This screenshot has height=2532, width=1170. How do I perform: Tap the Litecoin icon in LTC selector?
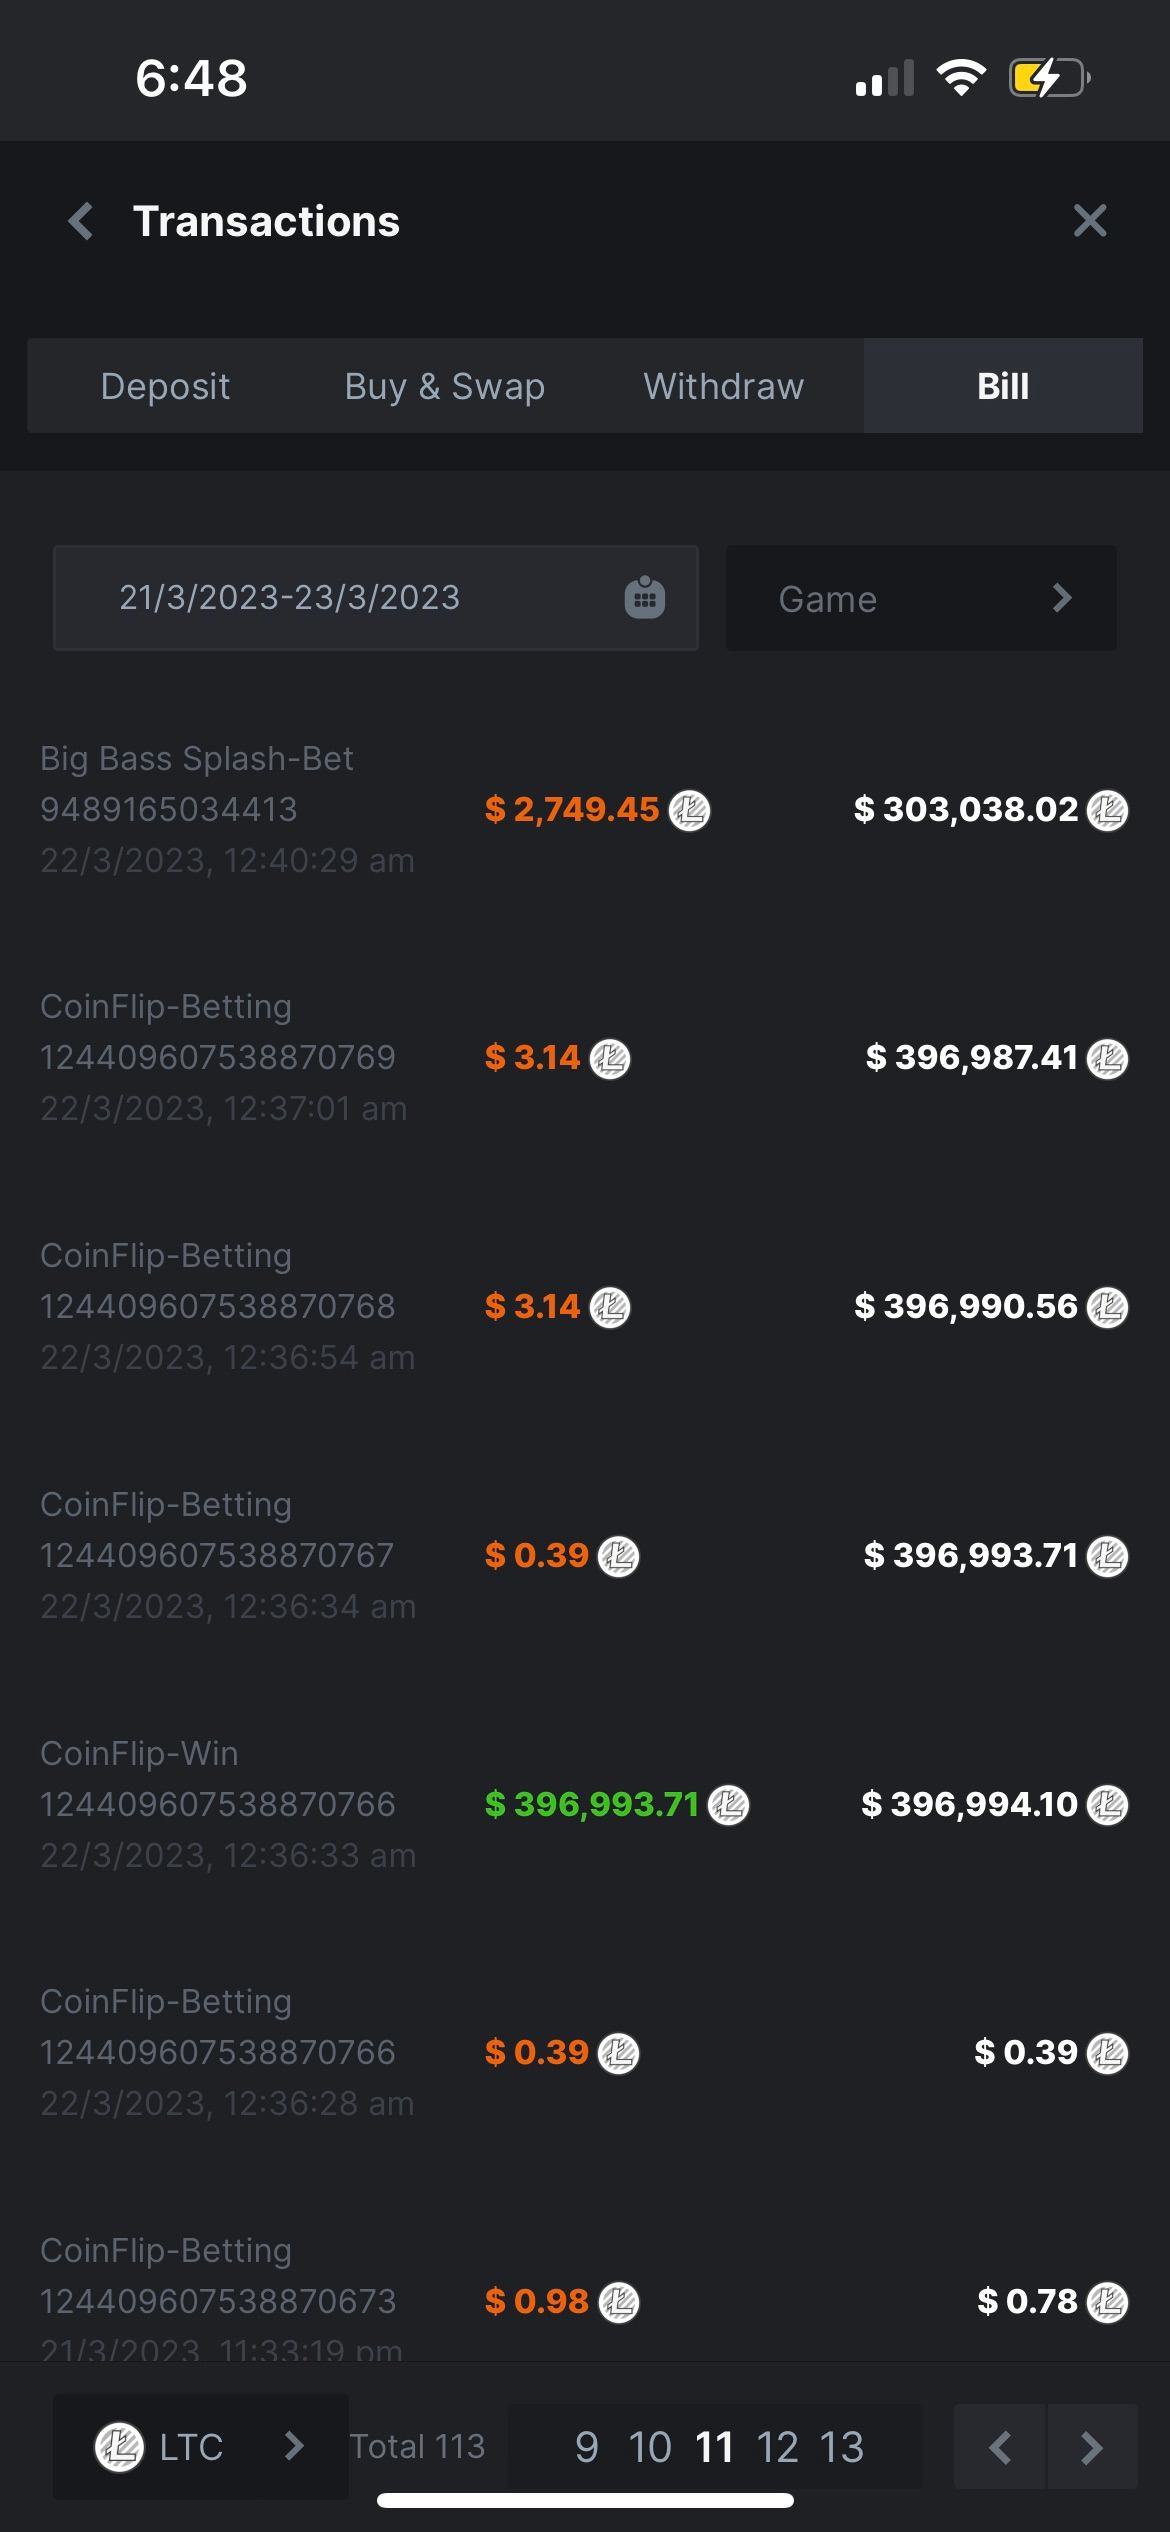tap(119, 2447)
